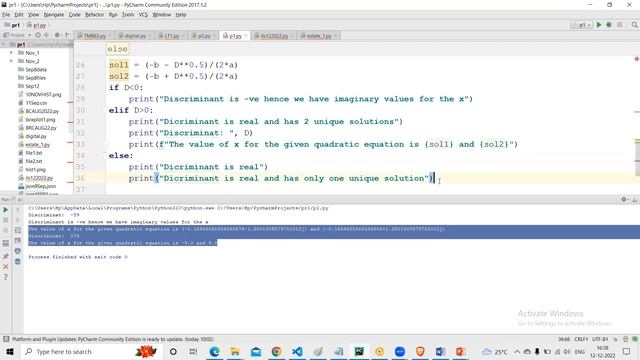Open Task View on taskbar

[193, 351]
